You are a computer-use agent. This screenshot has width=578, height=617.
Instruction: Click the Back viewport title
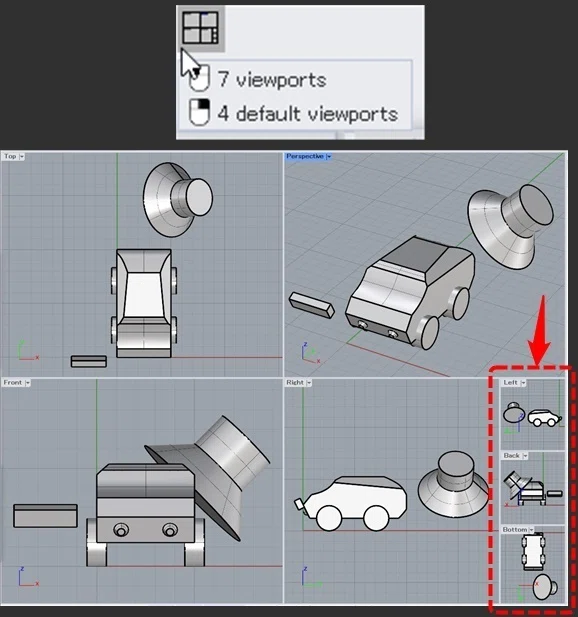[512, 455]
